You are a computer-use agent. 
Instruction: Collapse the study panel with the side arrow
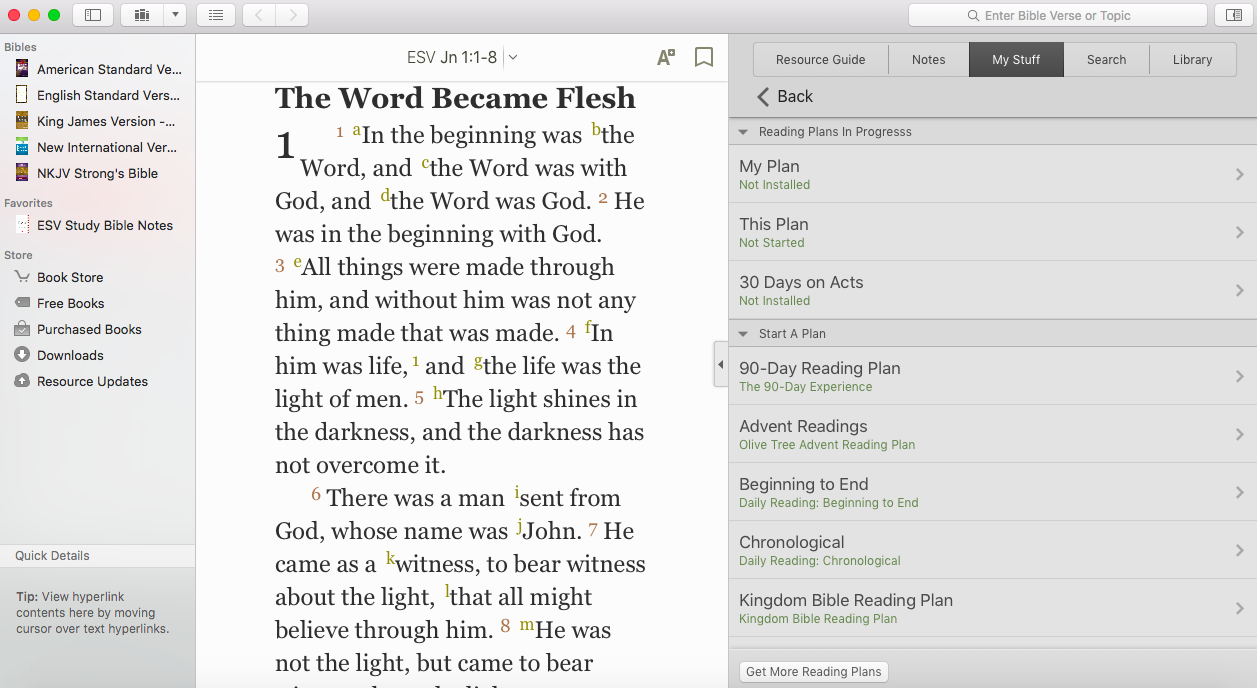[x=720, y=365]
